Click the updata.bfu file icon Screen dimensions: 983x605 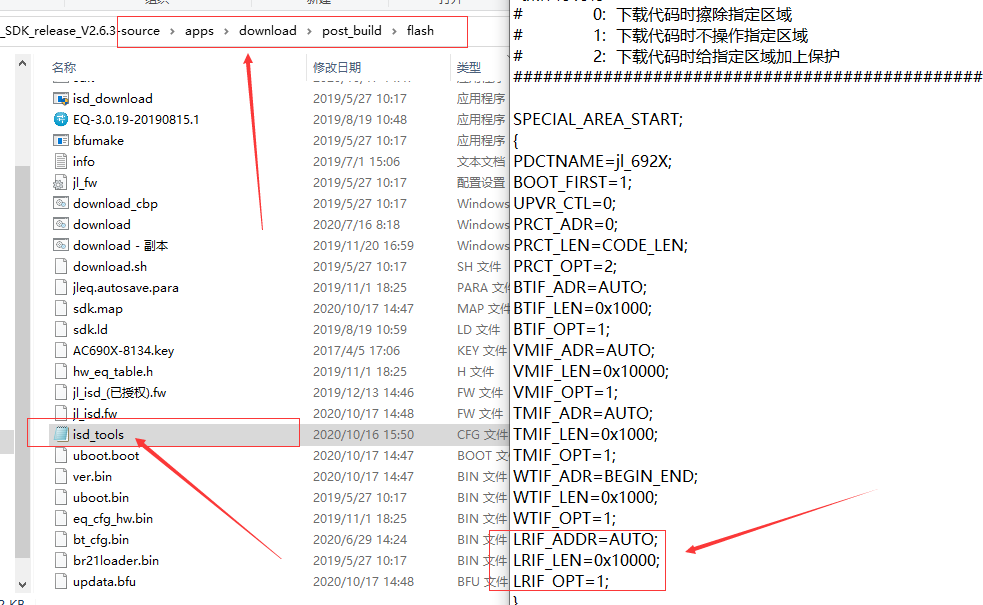61,581
